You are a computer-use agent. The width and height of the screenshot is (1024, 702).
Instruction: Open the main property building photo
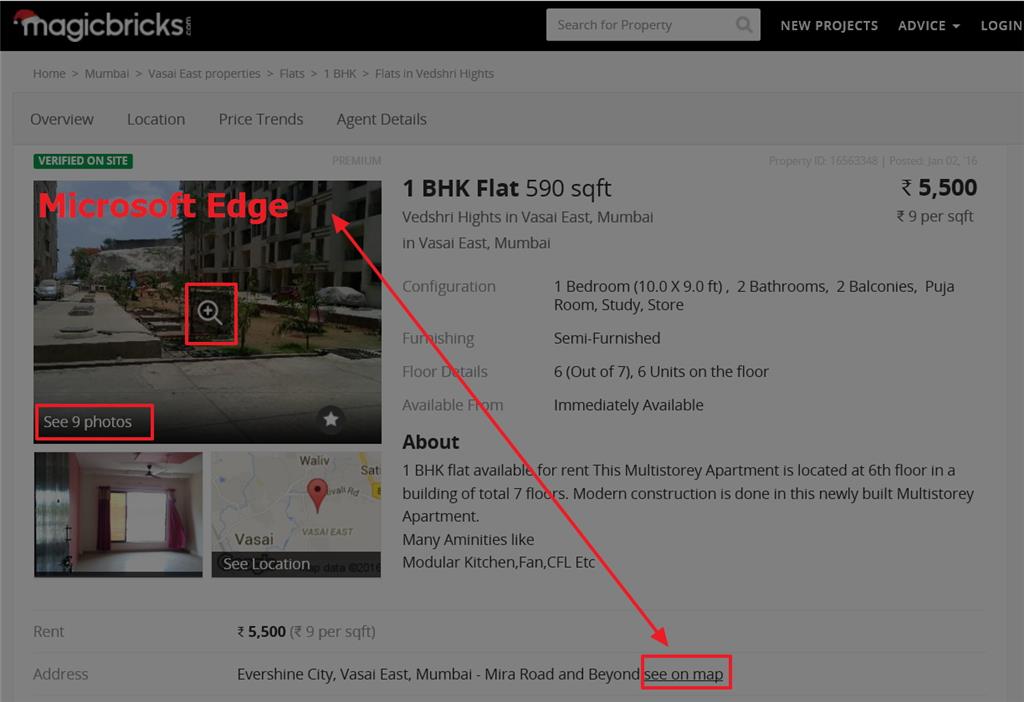pos(208,312)
